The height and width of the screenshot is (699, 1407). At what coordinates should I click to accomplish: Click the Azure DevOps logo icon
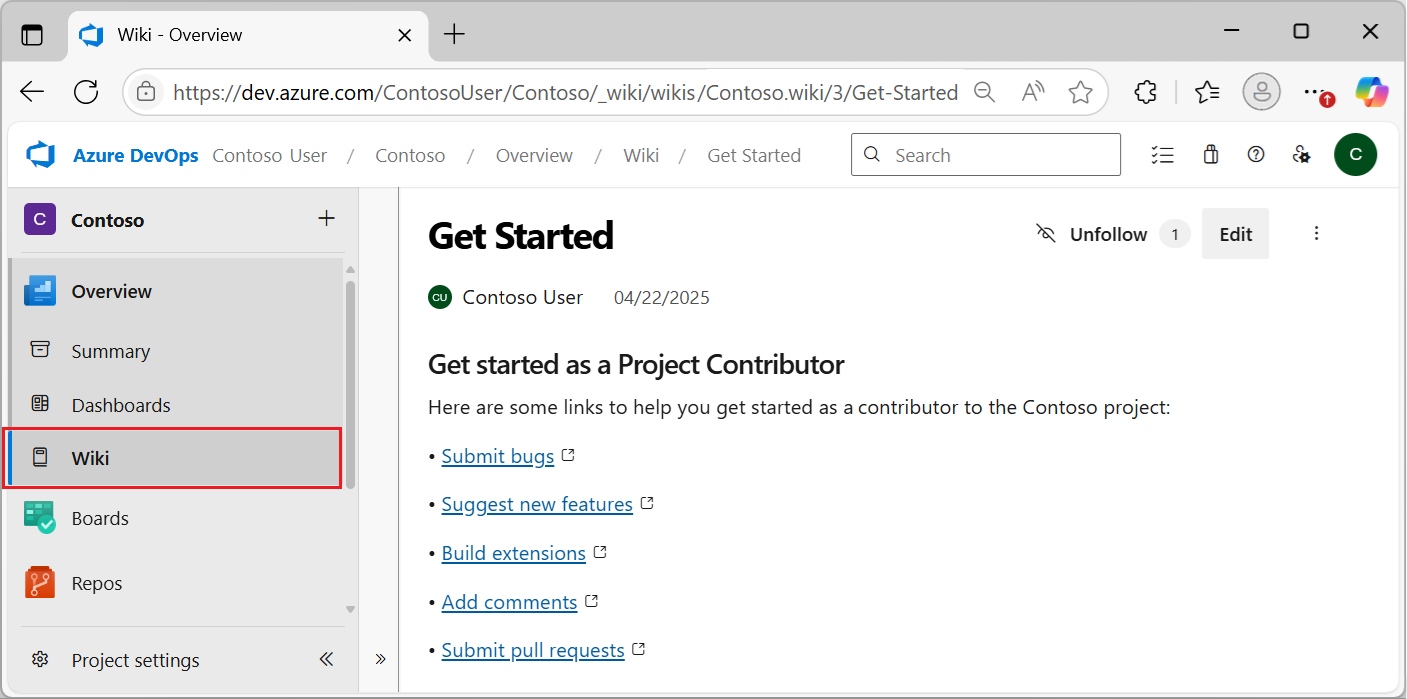tap(41, 155)
